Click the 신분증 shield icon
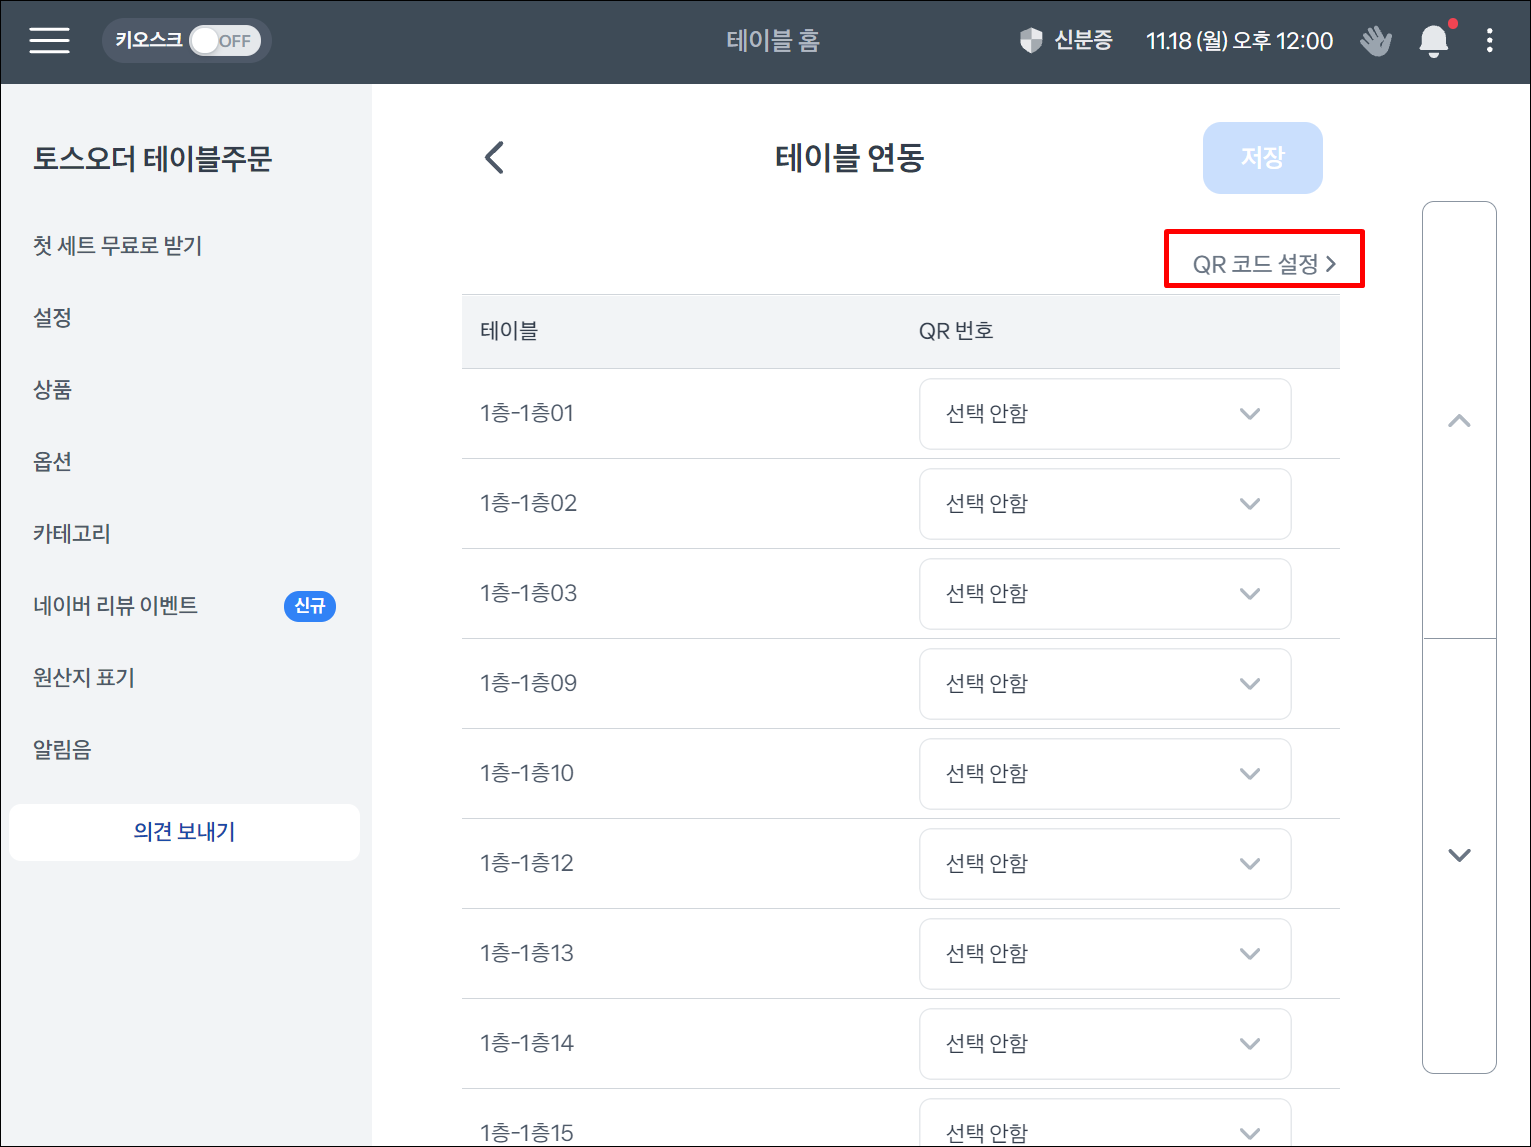 (1031, 41)
